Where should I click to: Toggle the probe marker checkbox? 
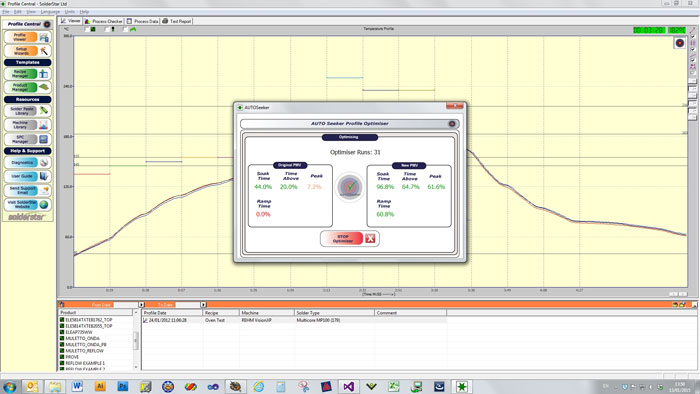107,29
